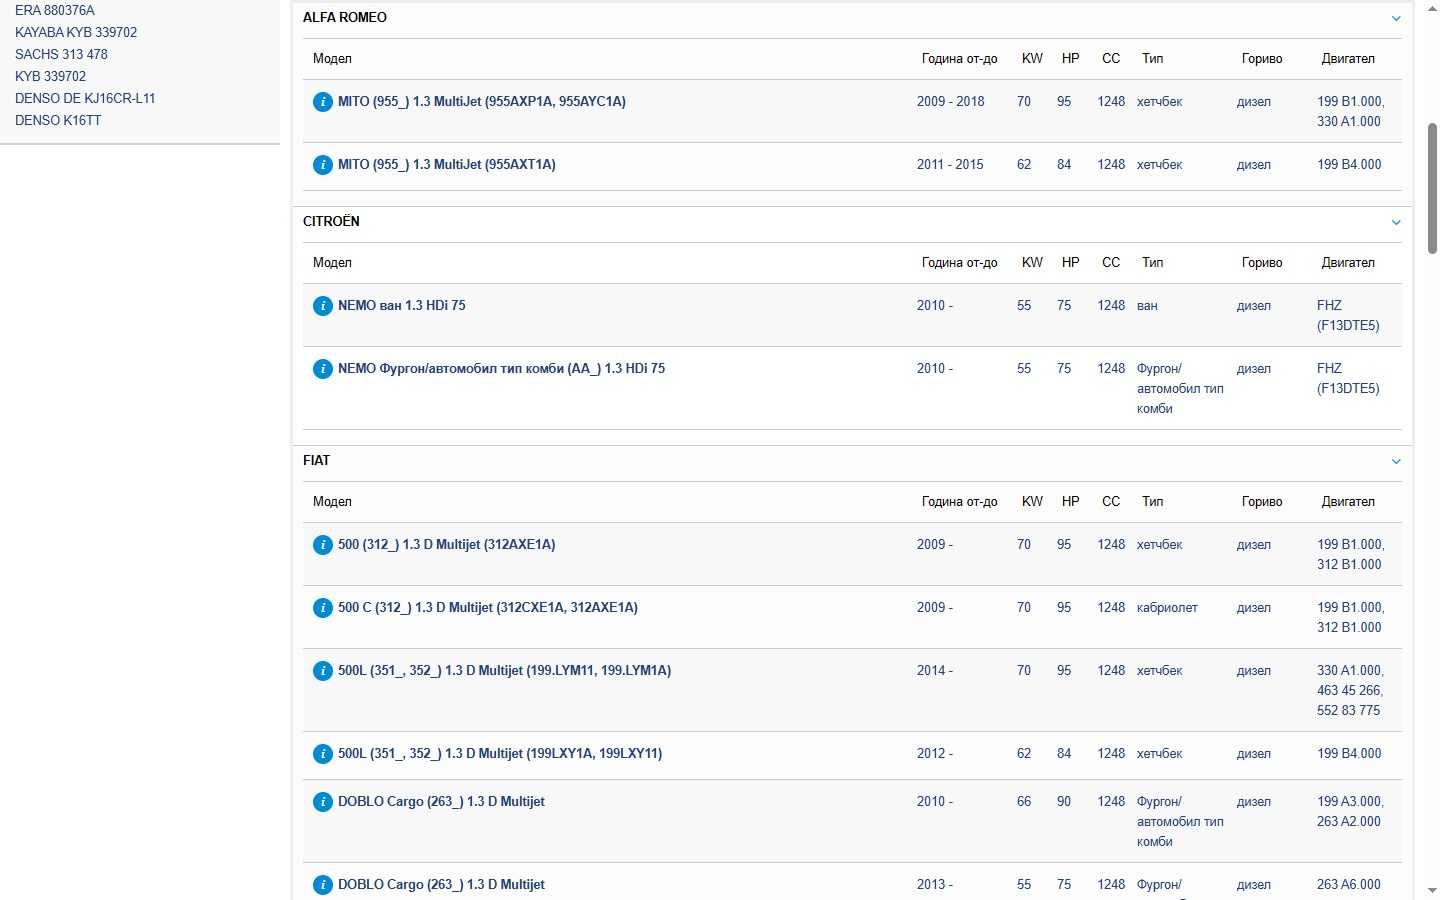Select DENSO DE KJ16CR-L11 reference
The image size is (1440, 900).
click(x=85, y=98)
